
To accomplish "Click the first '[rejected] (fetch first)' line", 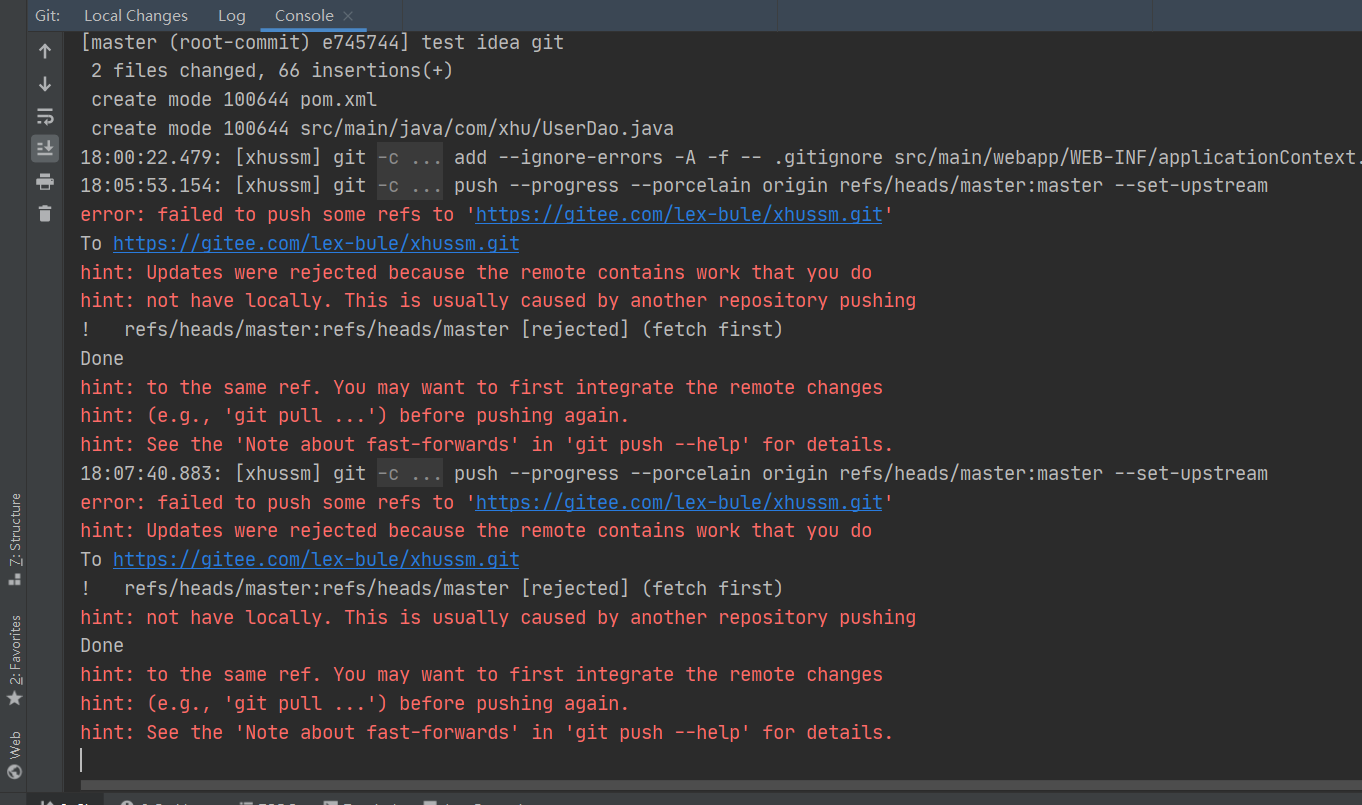I will (x=432, y=330).
